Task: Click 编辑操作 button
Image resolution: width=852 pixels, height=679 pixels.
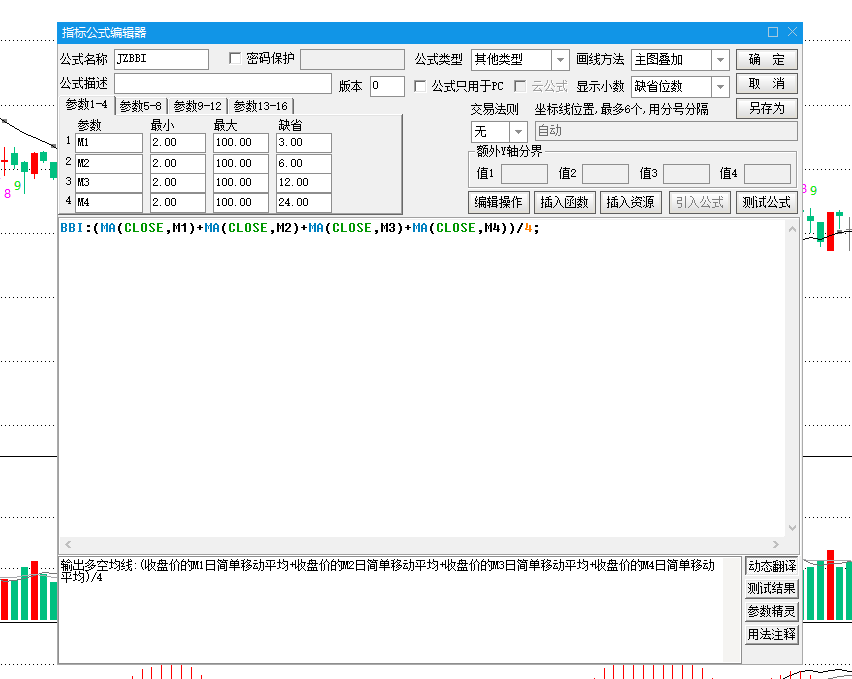Action: coord(498,202)
